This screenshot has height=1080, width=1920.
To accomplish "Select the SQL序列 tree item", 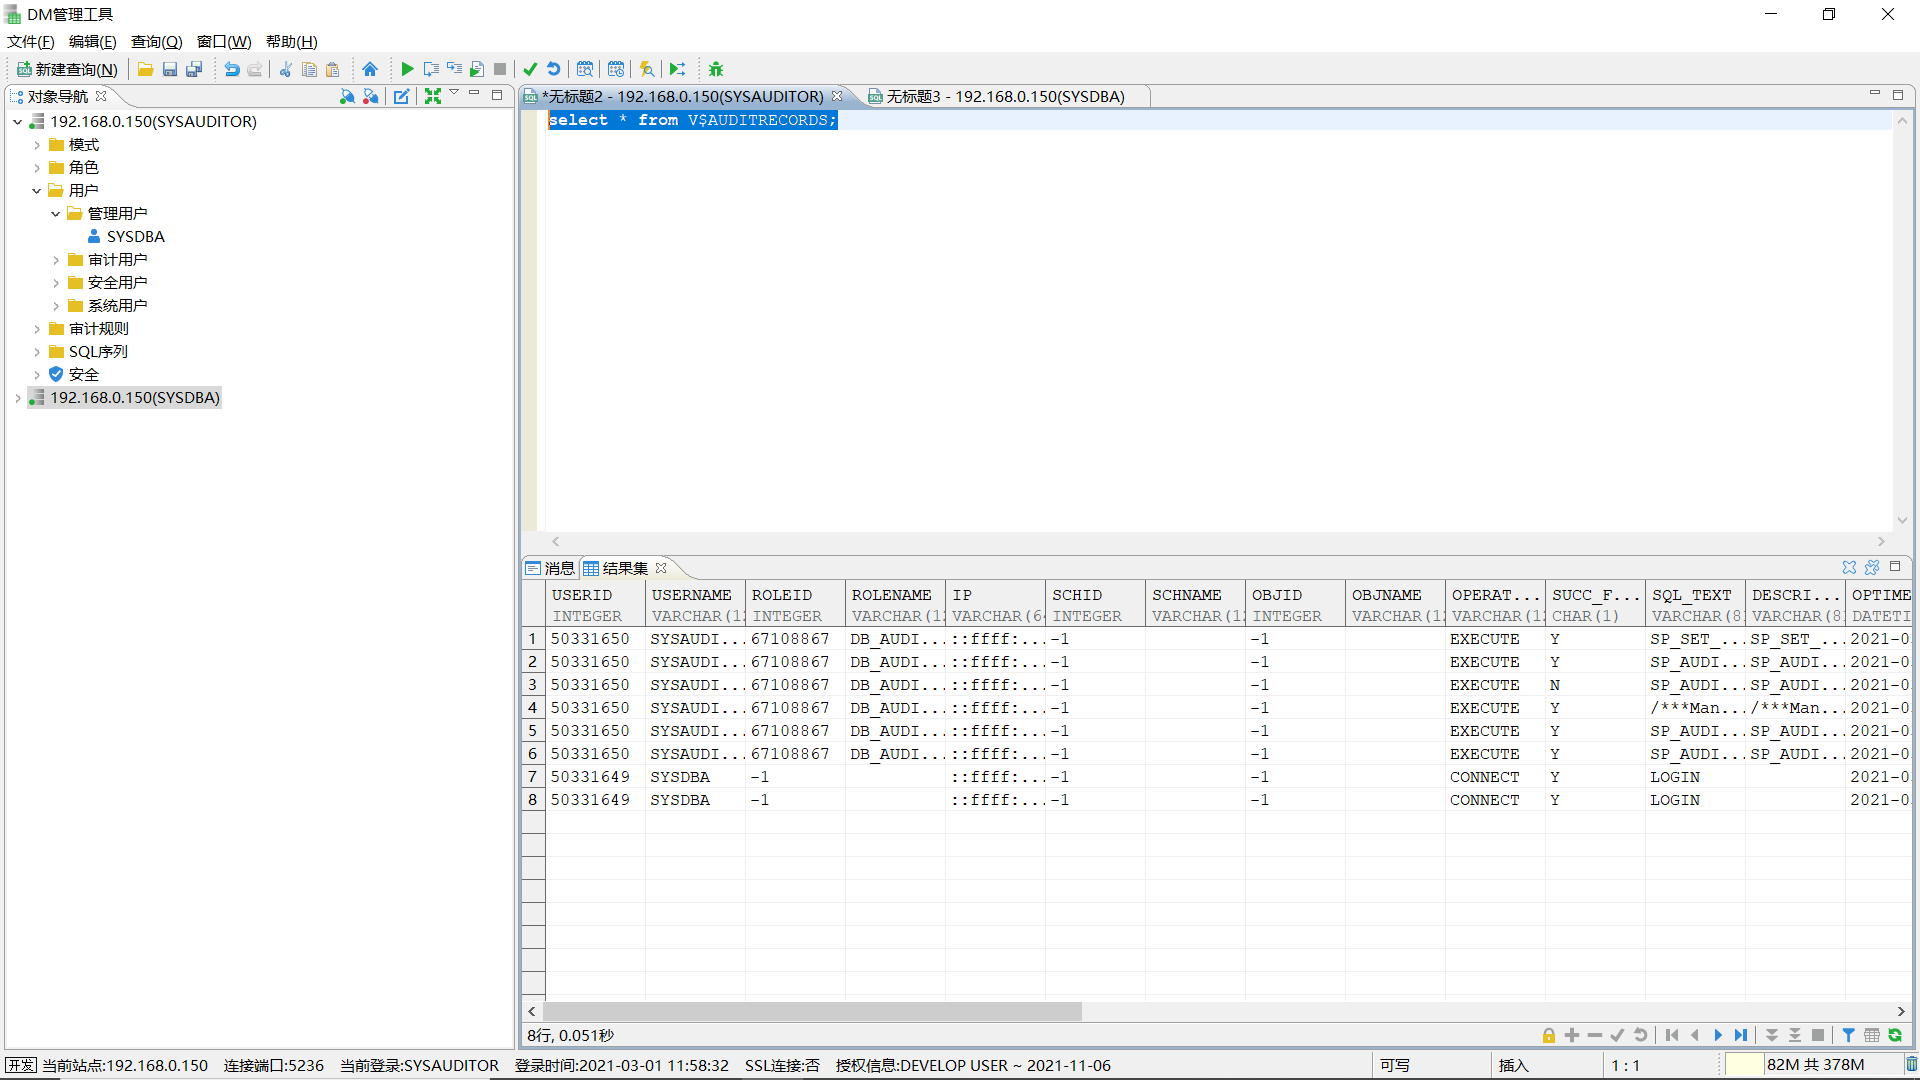I will pos(98,352).
